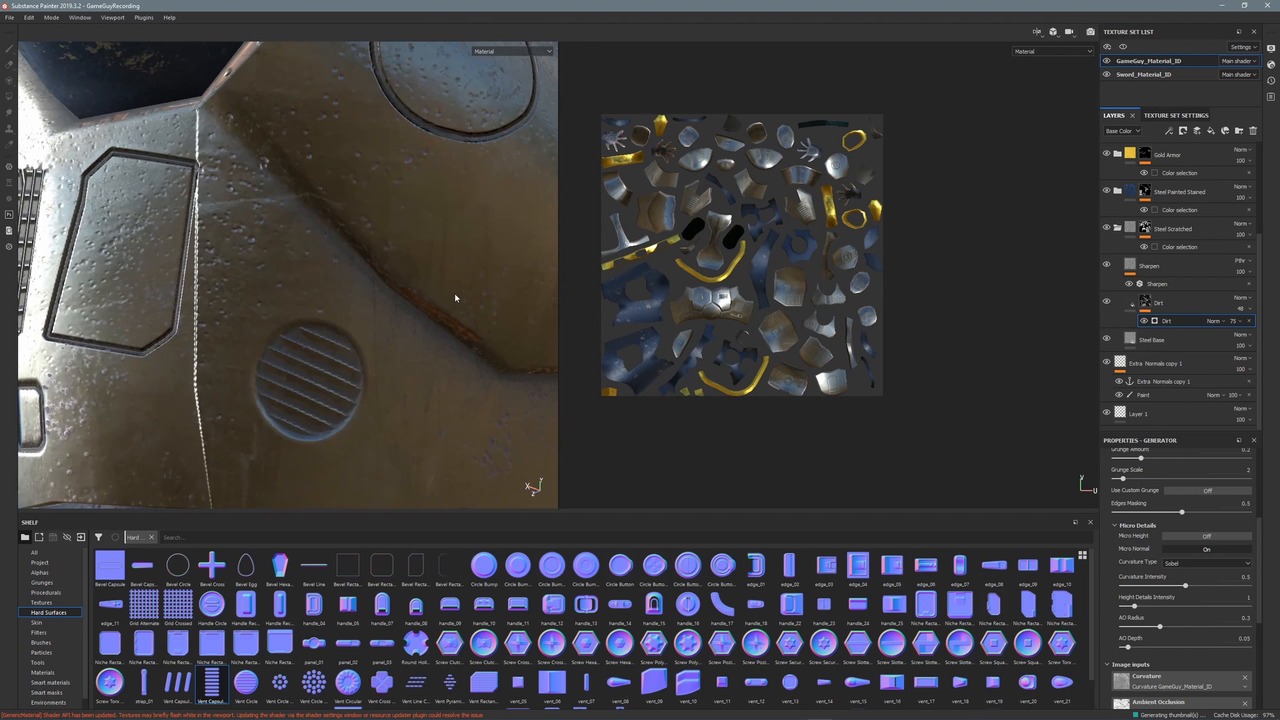
Task: Click the Curvature image input thumbnail
Action: (x=1121, y=681)
